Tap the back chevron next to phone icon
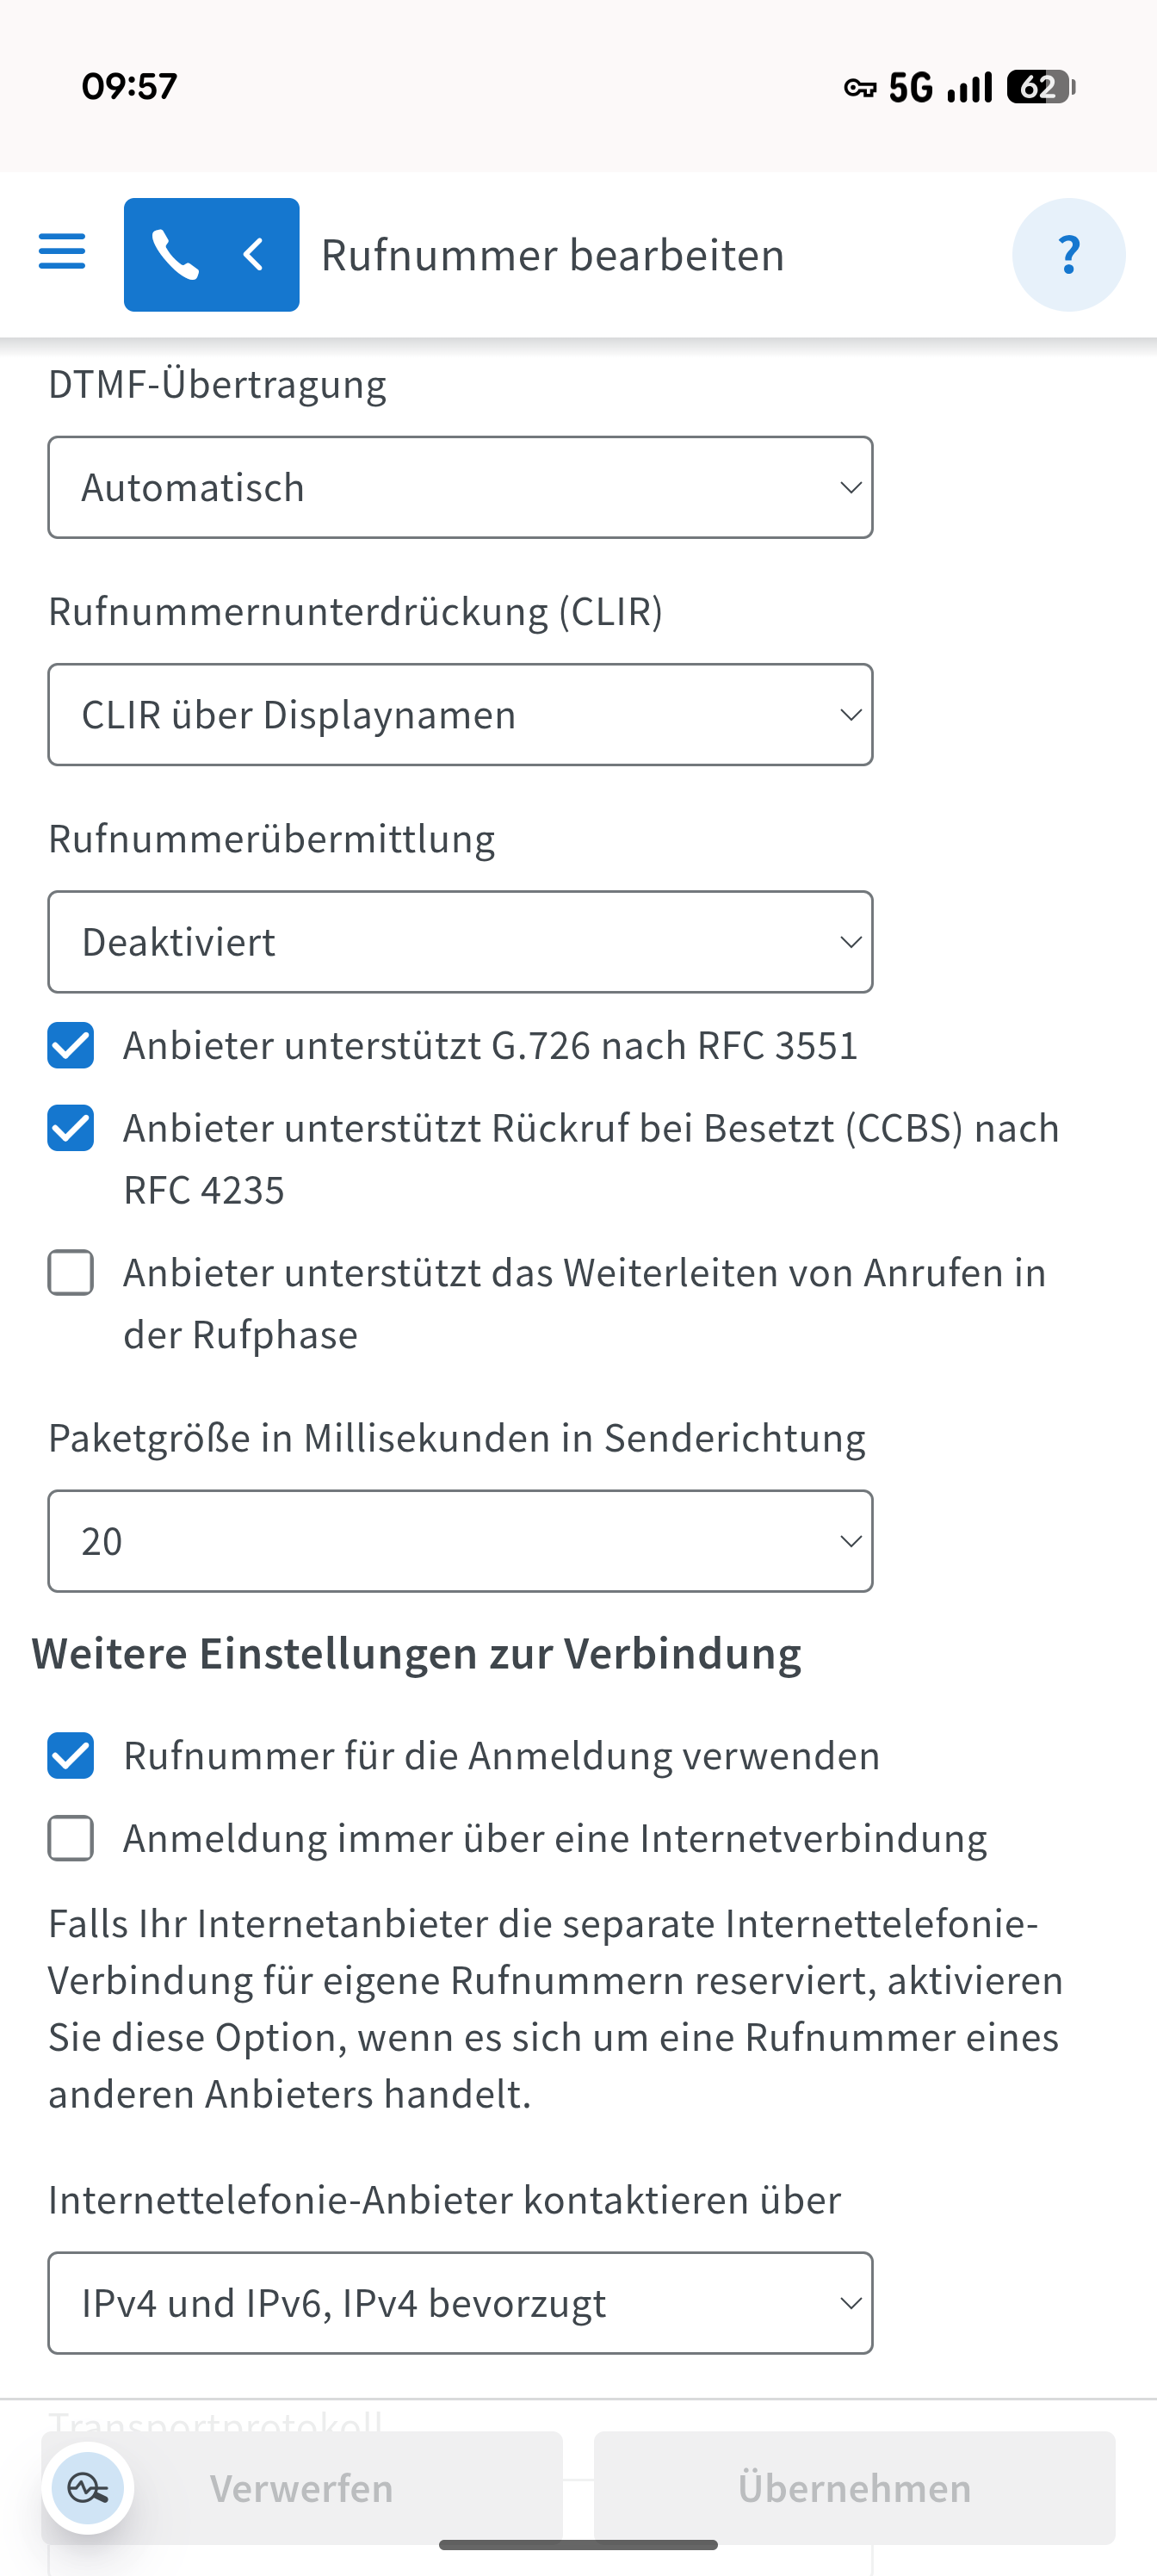Viewport: 1157px width, 2576px height. pyautogui.click(x=254, y=255)
